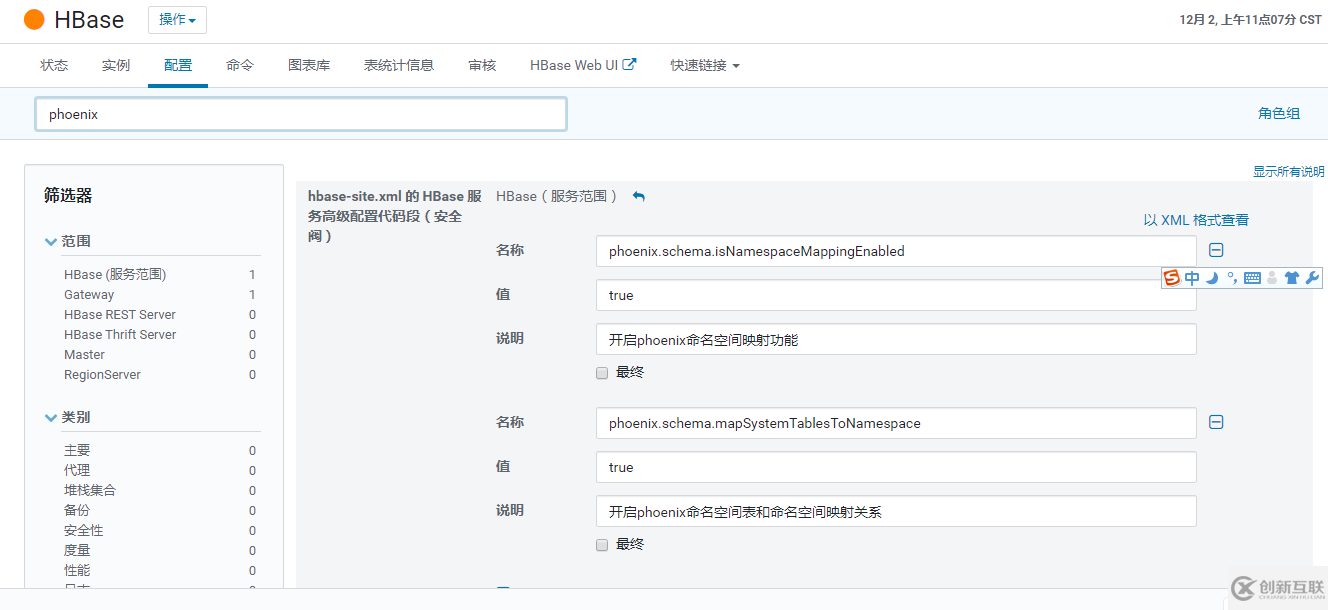Toggle punctuation mode icon on IME bar
This screenshot has width=1328, height=610.
[x=1232, y=278]
